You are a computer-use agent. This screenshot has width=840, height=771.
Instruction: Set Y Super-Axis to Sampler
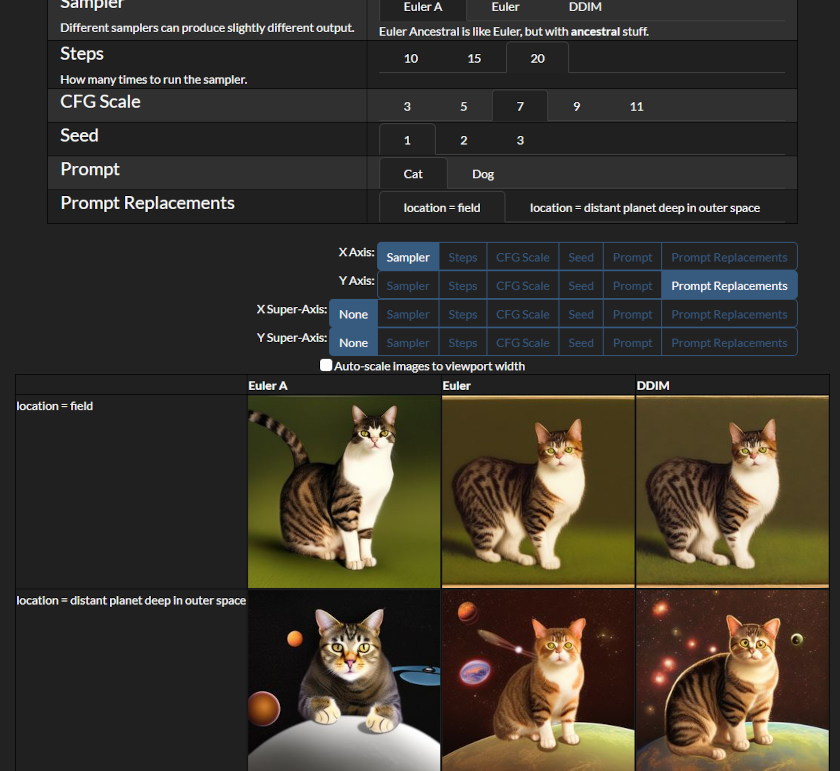click(408, 342)
